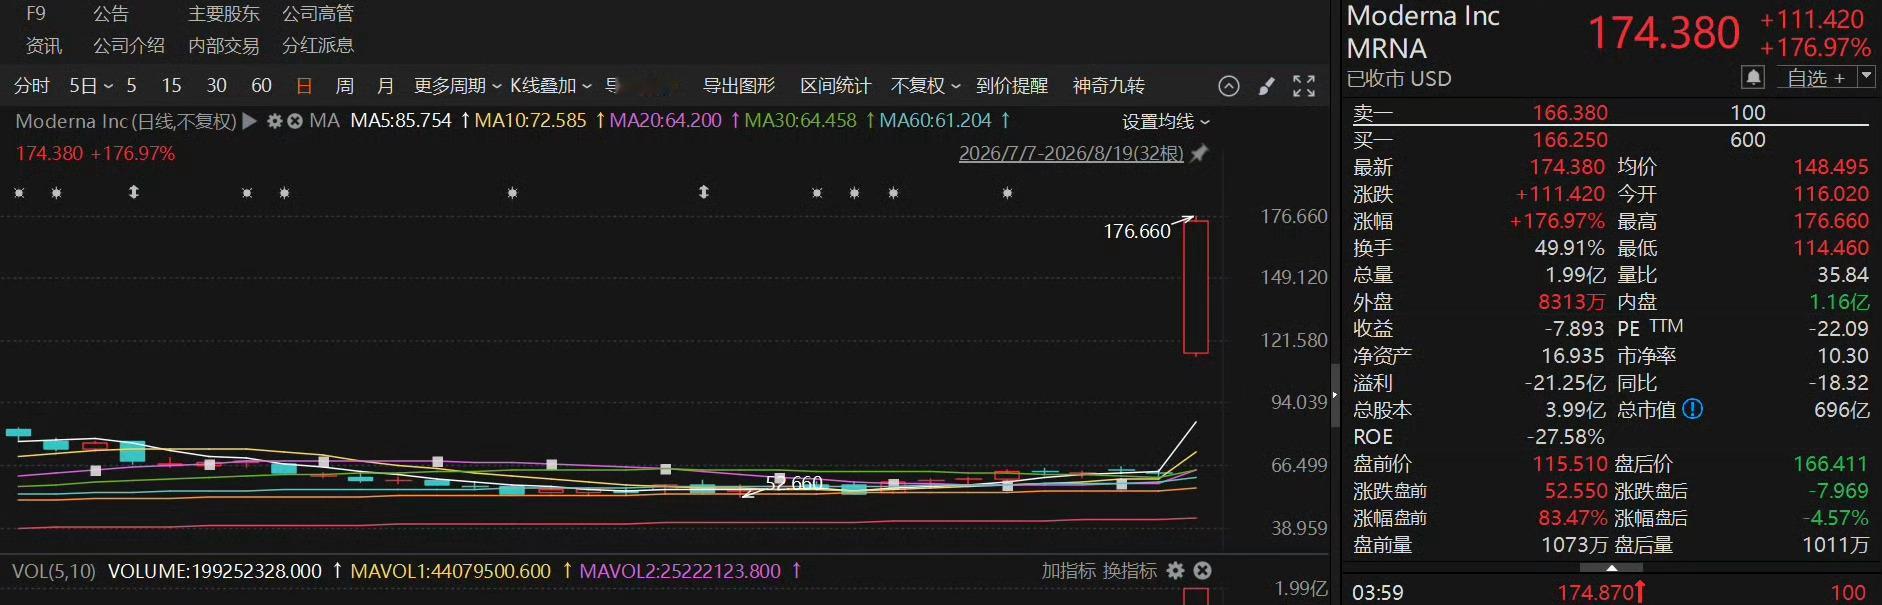Image resolution: width=1882 pixels, height=605 pixels.
Task: Select the 周 weekly K-line period
Action: point(345,86)
